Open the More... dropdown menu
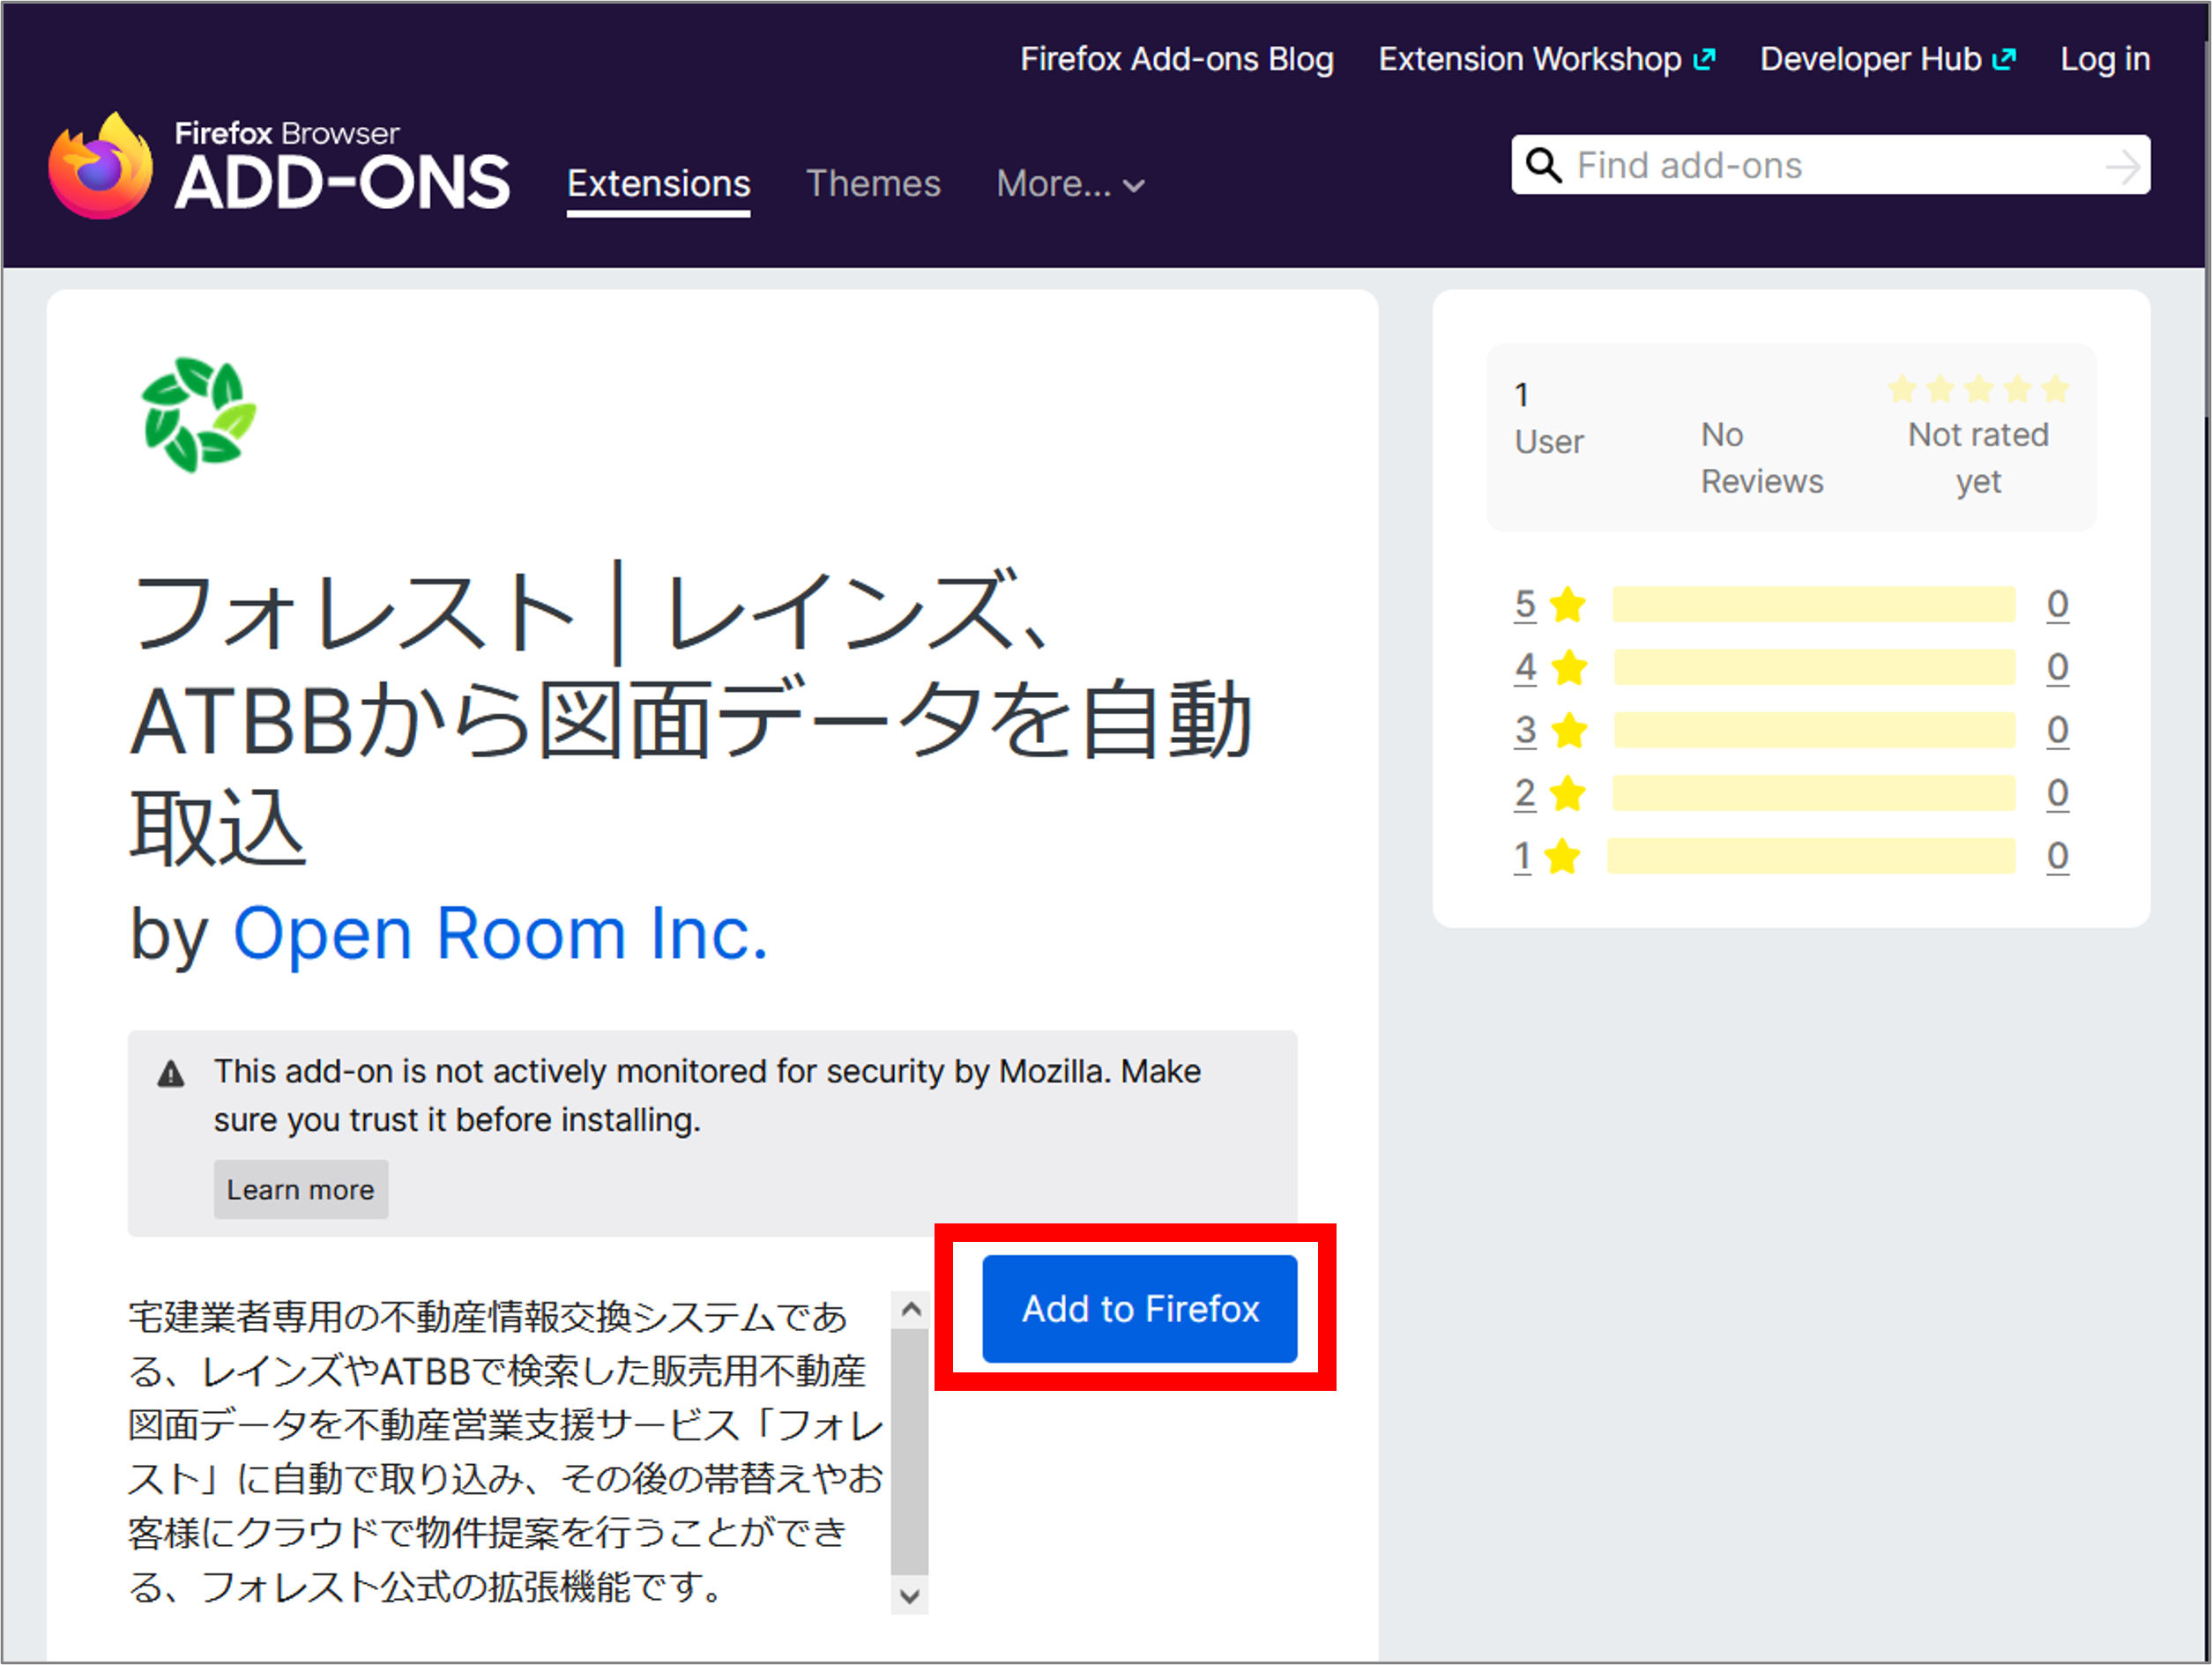The width and height of the screenshot is (2212, 1665). (1070, 184)
